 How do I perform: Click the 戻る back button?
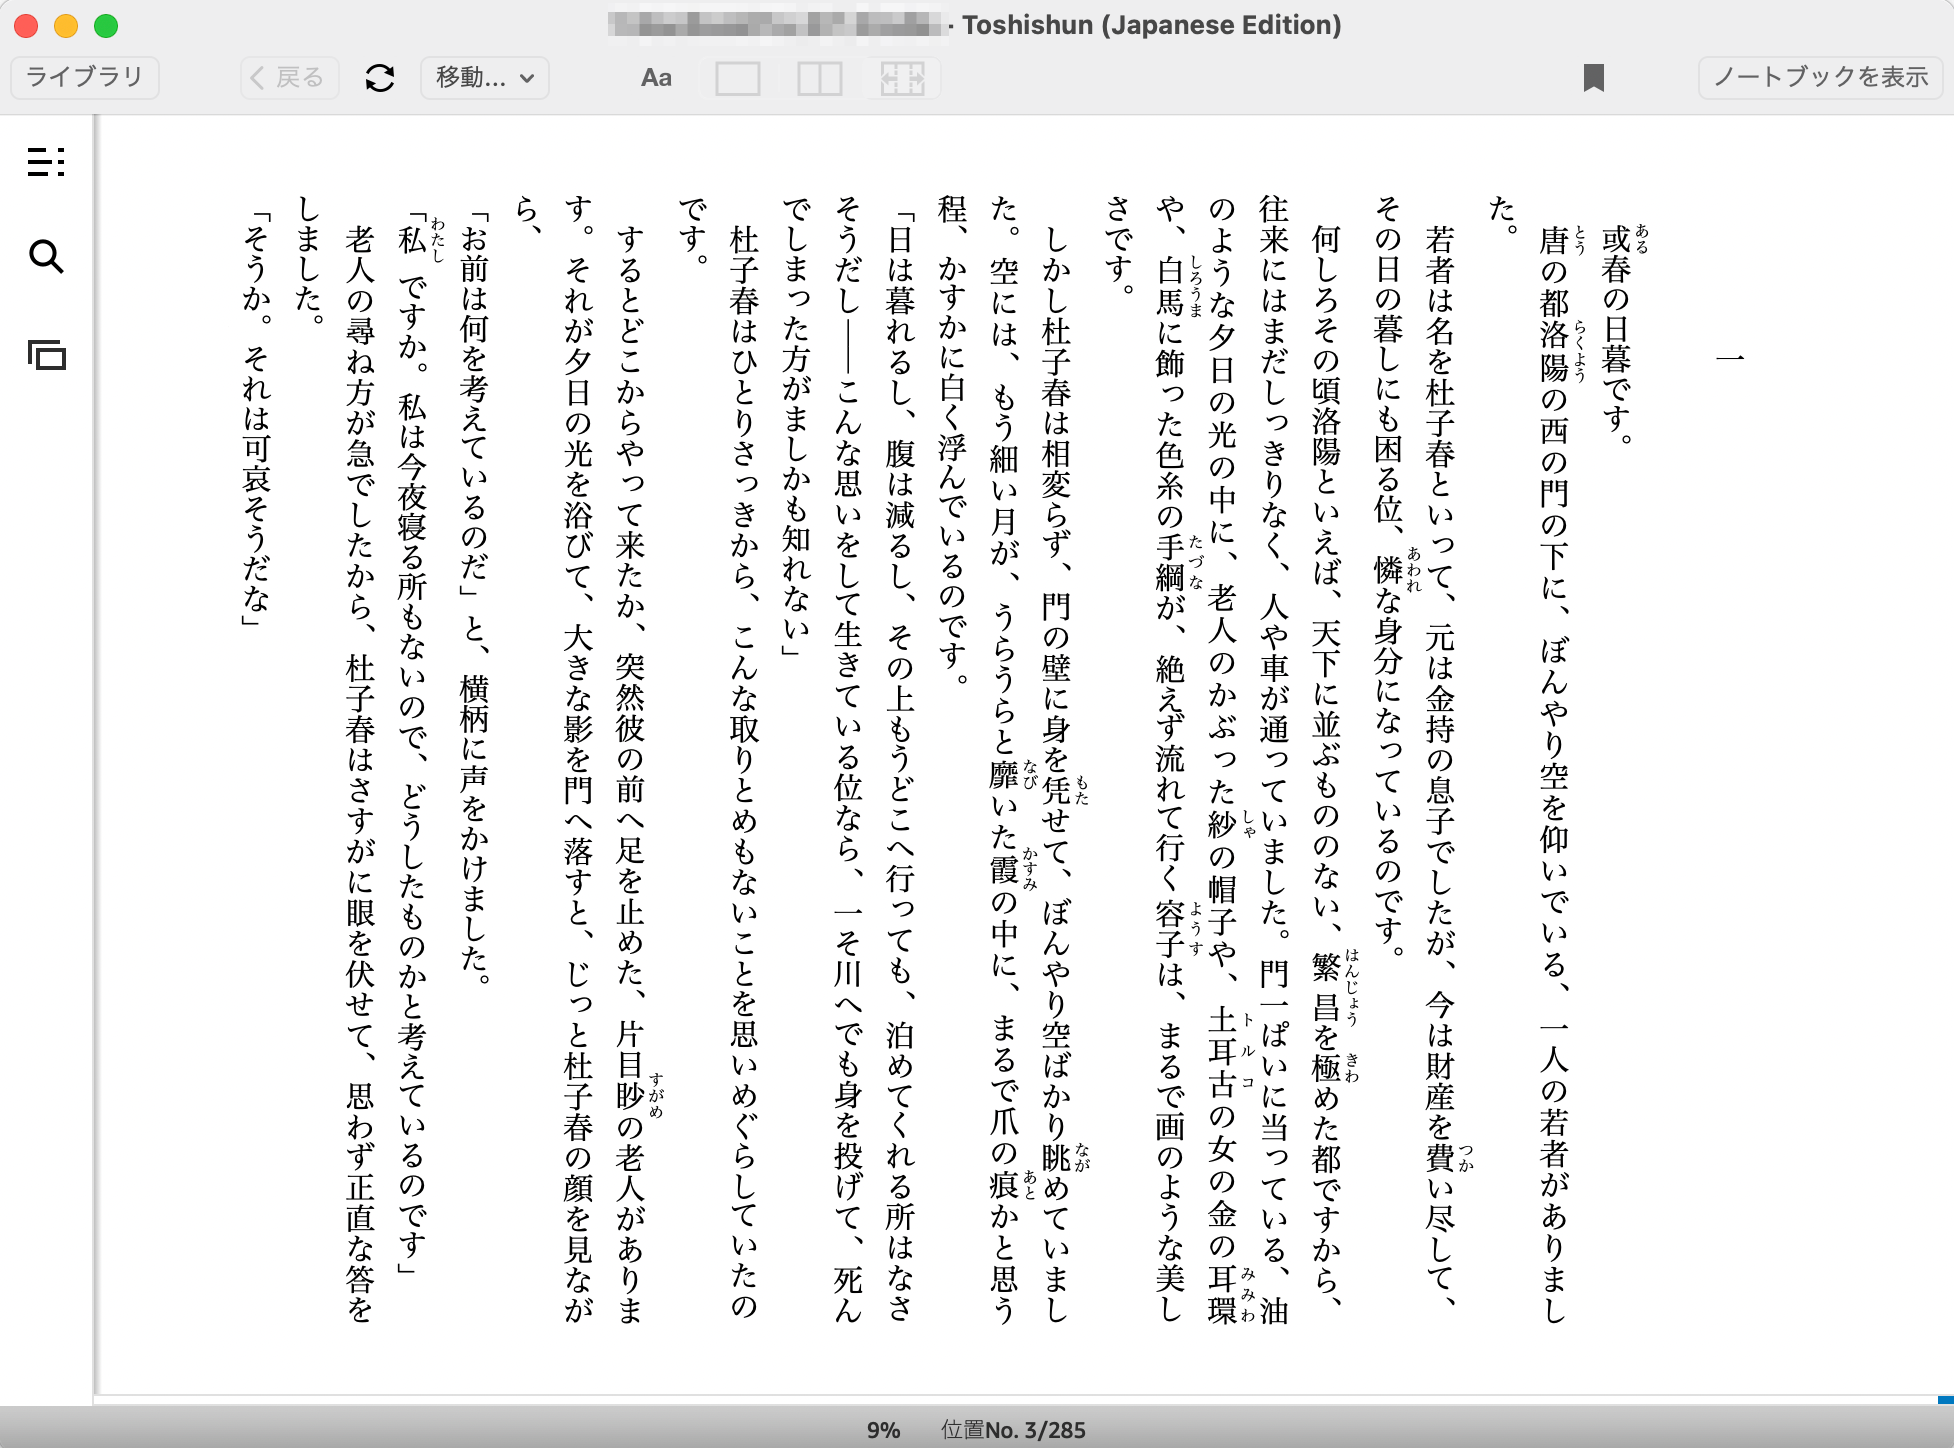289,78
